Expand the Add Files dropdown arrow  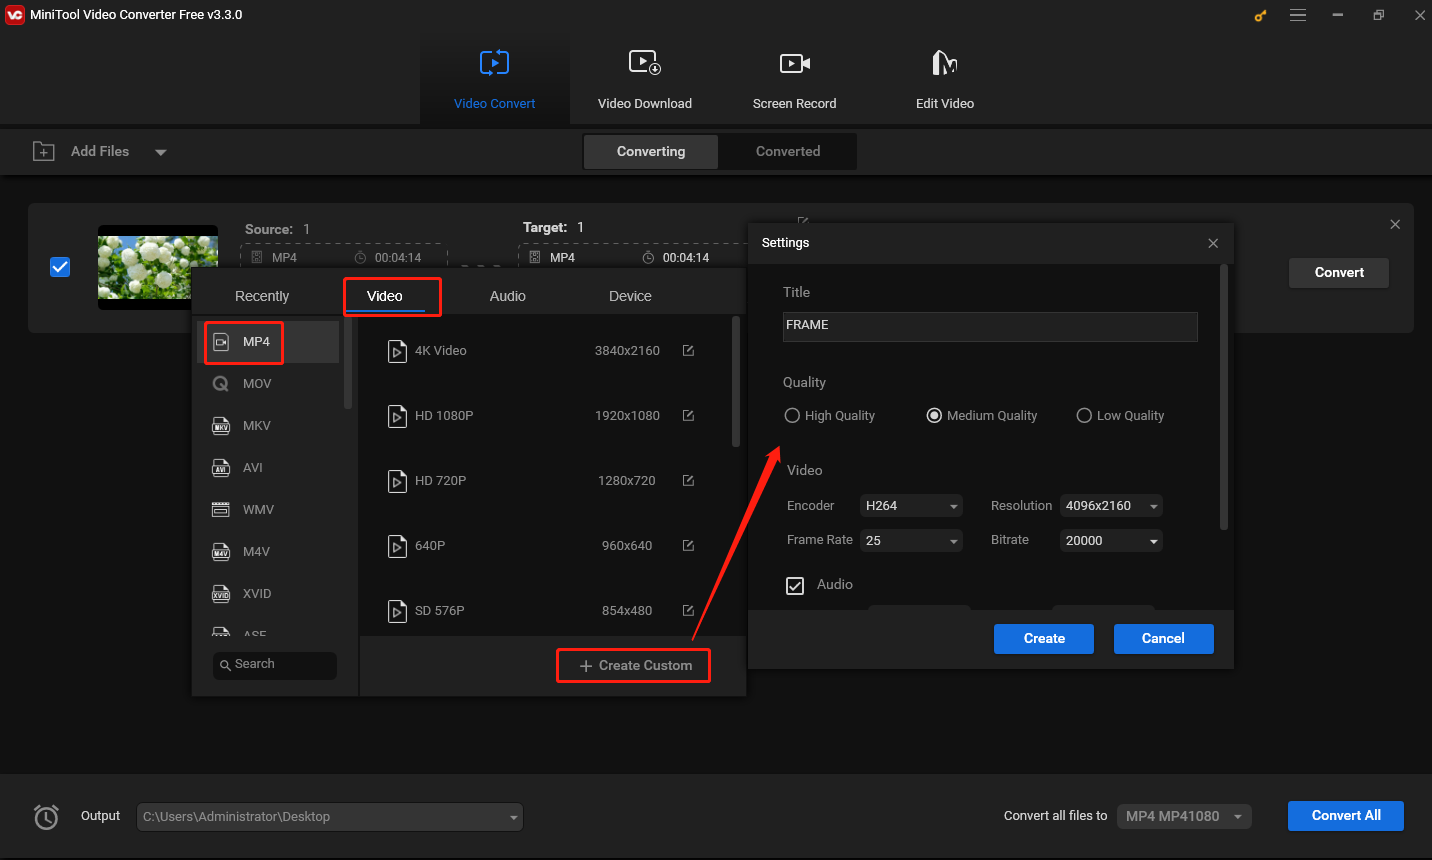(161, 152)
